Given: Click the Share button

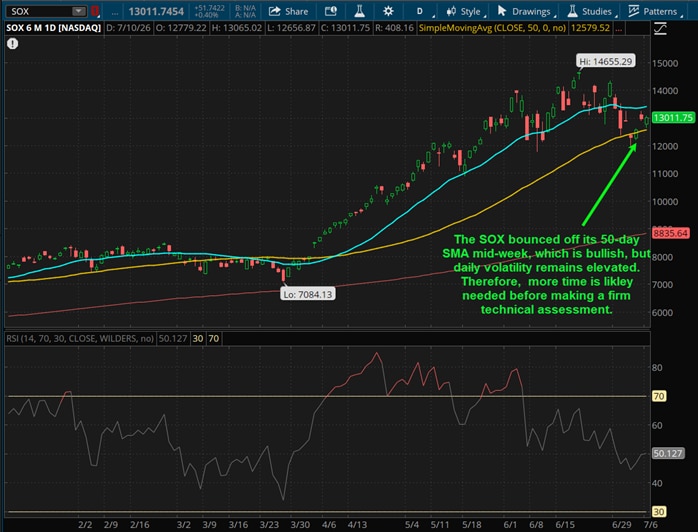Looking at the screenshot, I should point(288,12).
